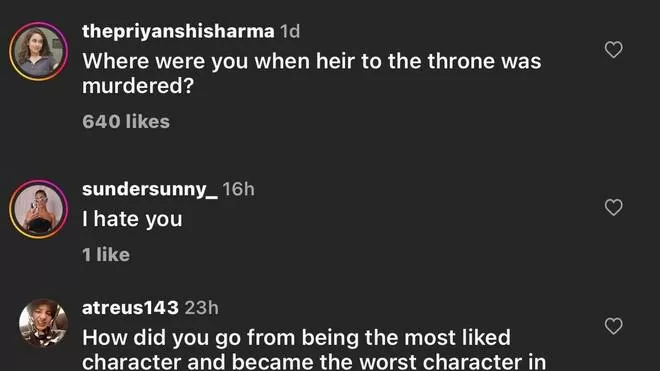This screenshot has width=660, height=371.
Task: Tap the heart on atreus143's comment
Action: click(x=613, y=326)
